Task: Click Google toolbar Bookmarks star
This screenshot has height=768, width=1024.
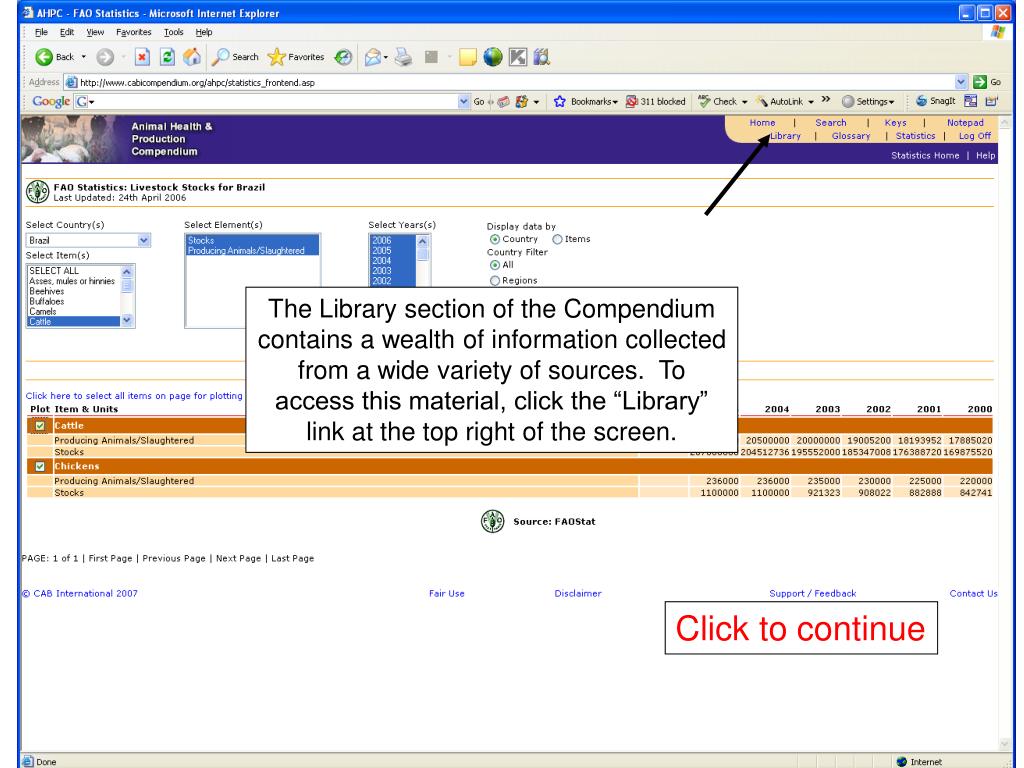Action: 560,101
